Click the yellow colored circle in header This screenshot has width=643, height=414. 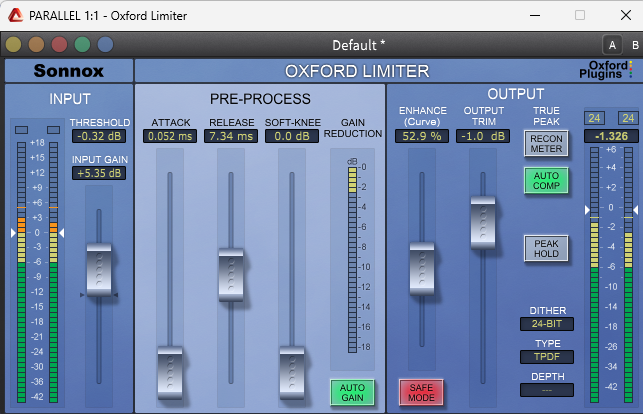point(14,44)
